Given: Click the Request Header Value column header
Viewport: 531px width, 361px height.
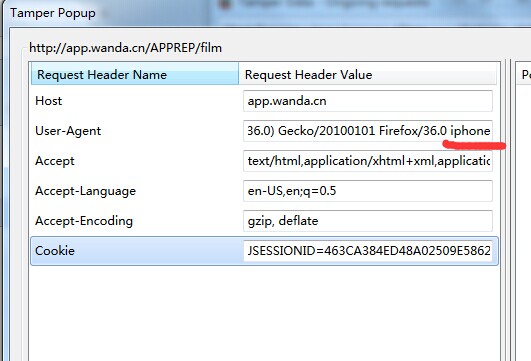Looking at the screenshot, I should click(x=367, y=74).
